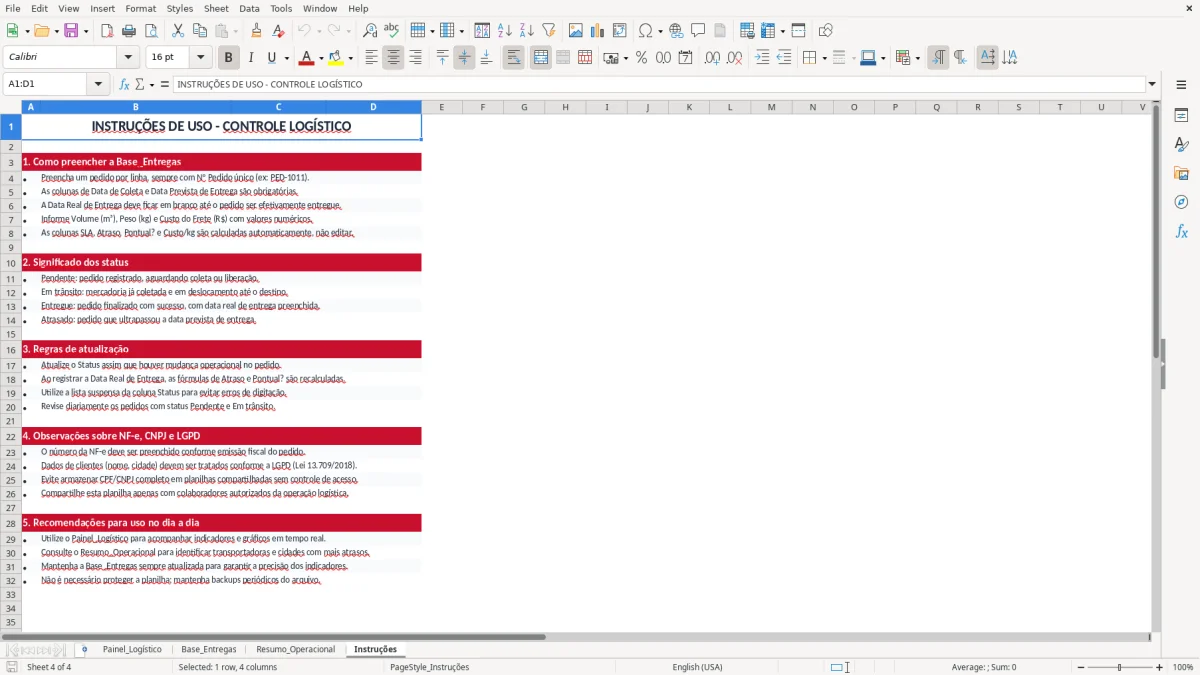Format cell as date
1200x675 pixels.
pyautogui.click(x=685, y=58)
